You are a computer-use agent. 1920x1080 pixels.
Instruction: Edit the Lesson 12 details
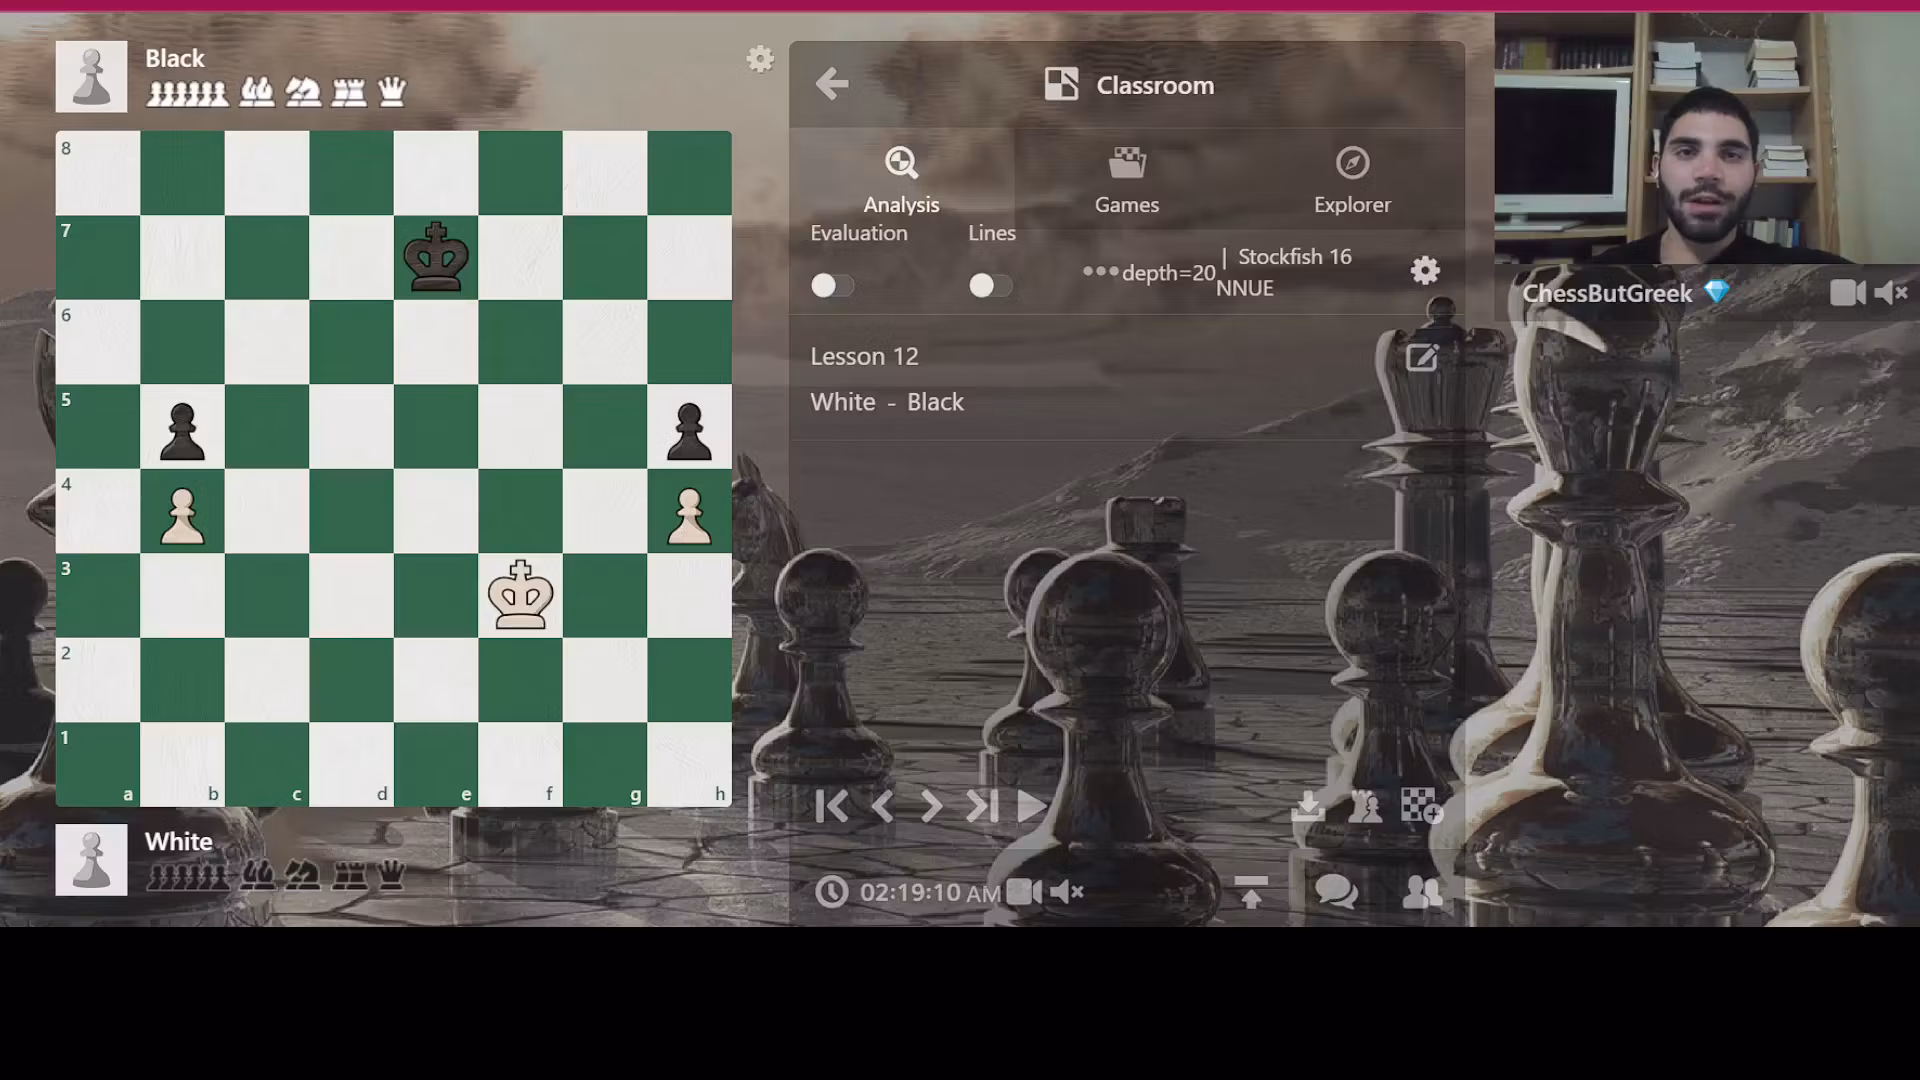coord(1421,357)
